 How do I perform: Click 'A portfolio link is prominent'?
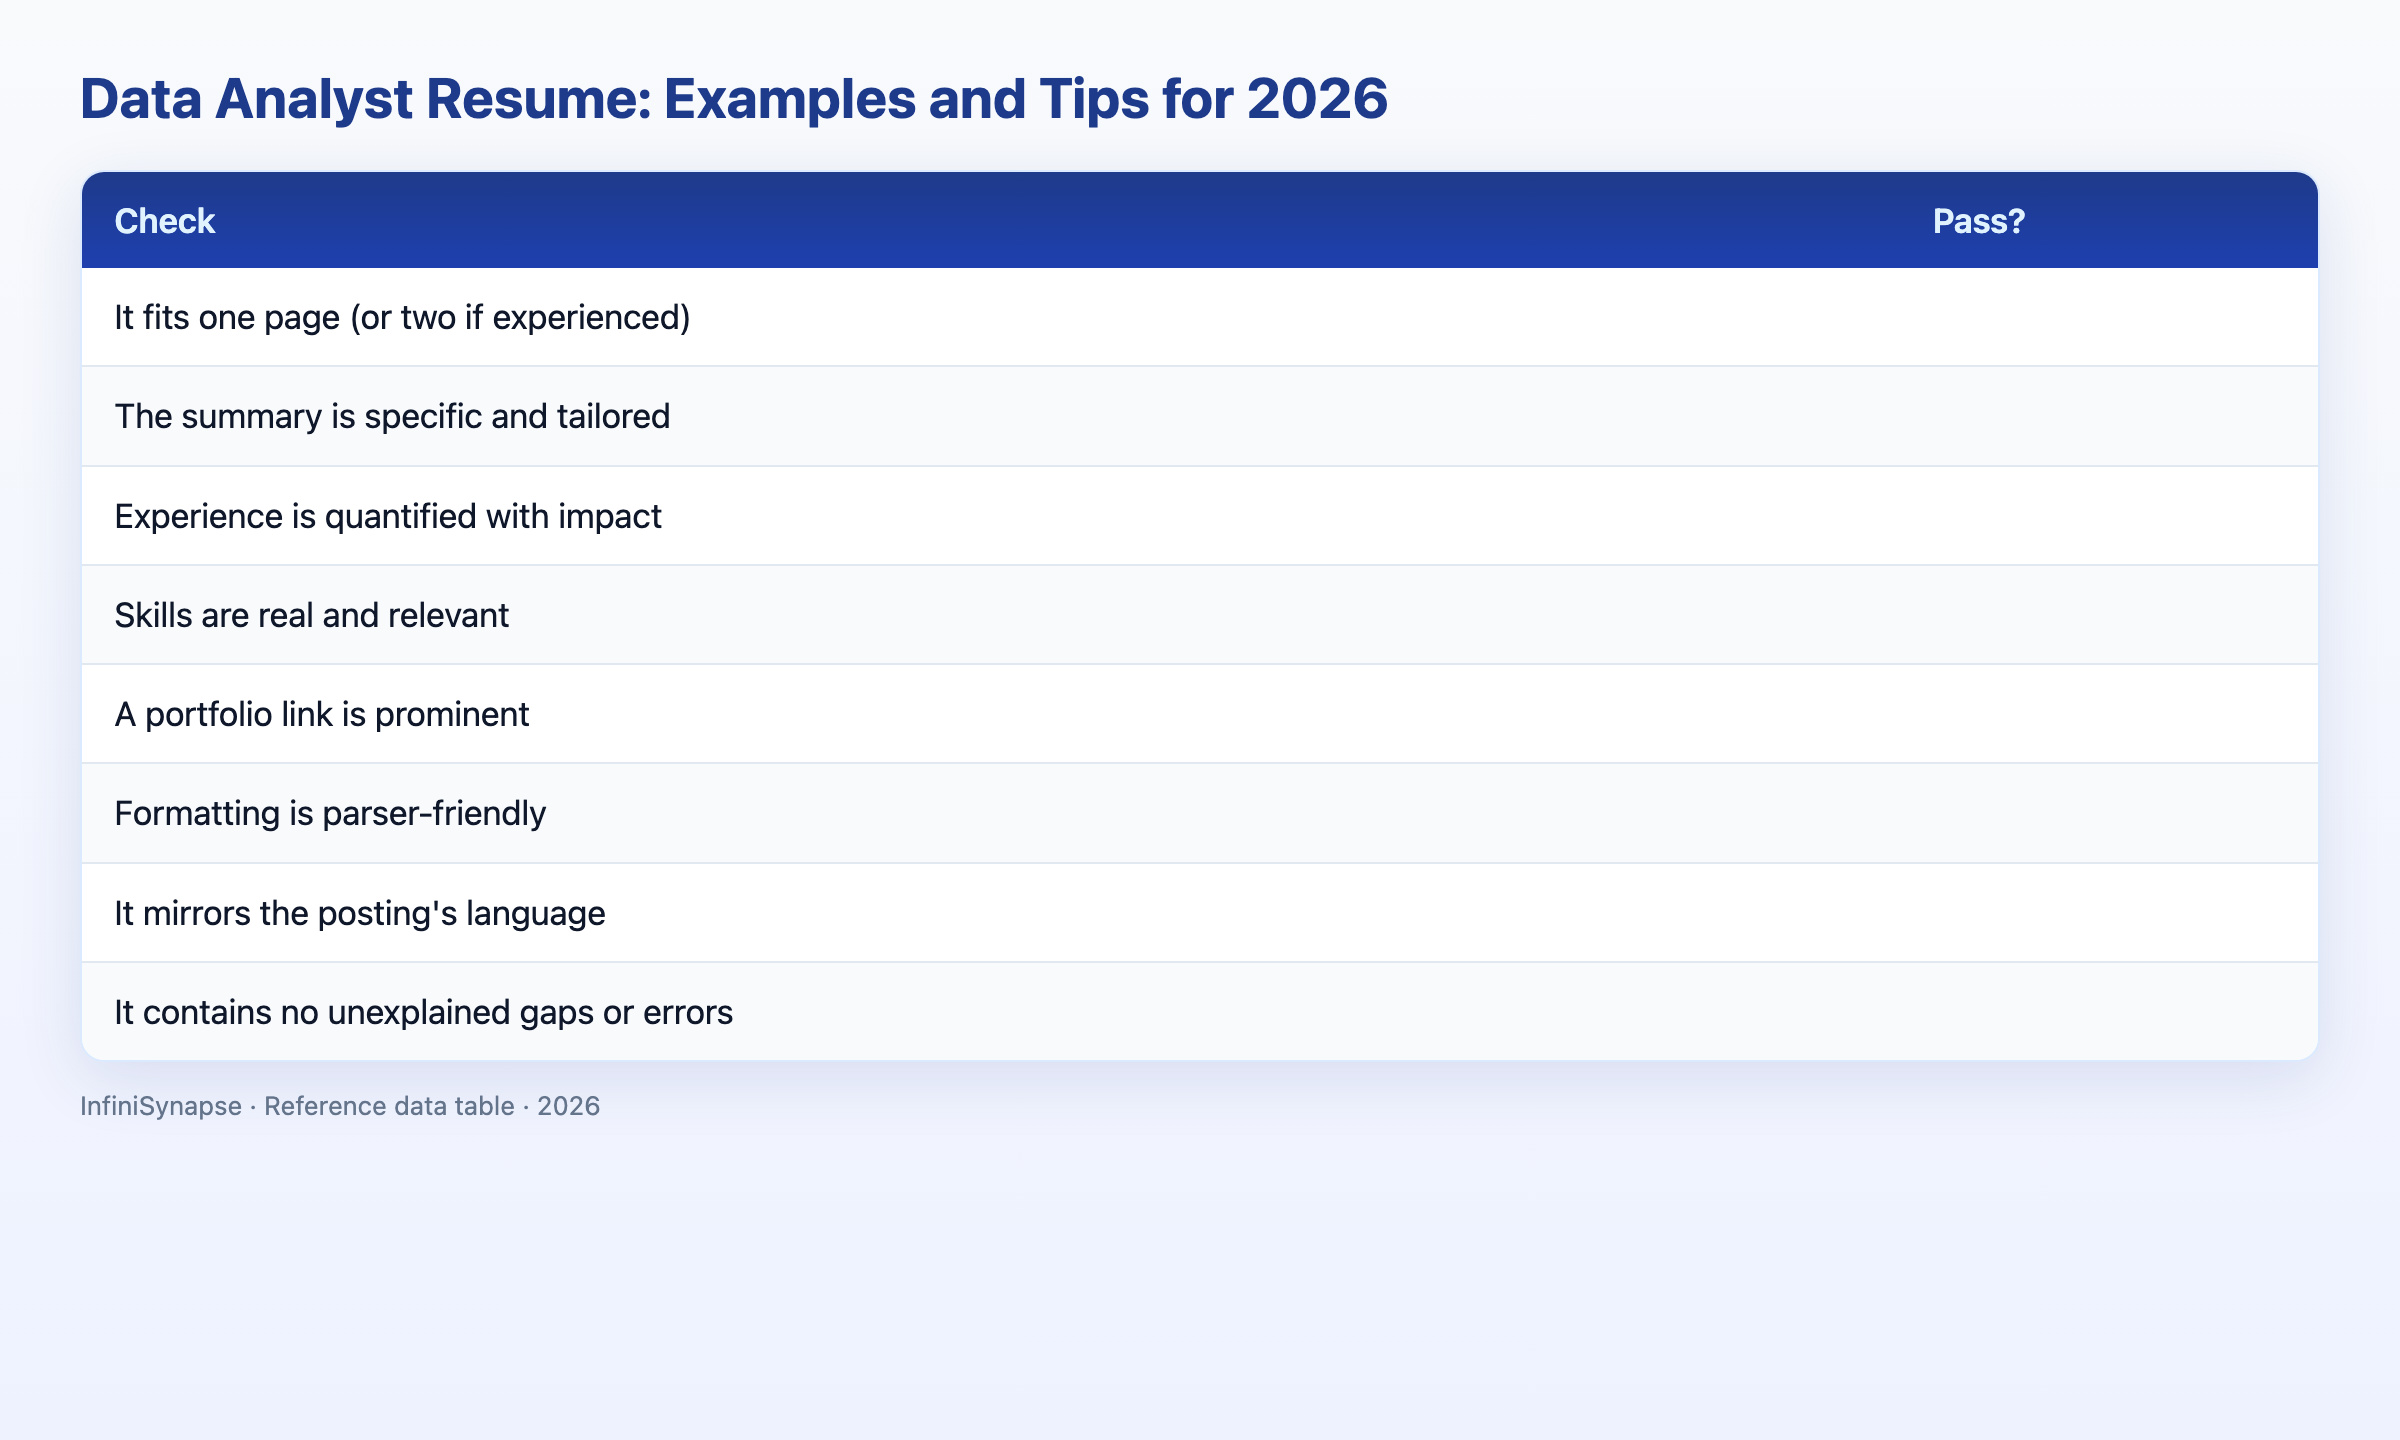pos(1200,714)
